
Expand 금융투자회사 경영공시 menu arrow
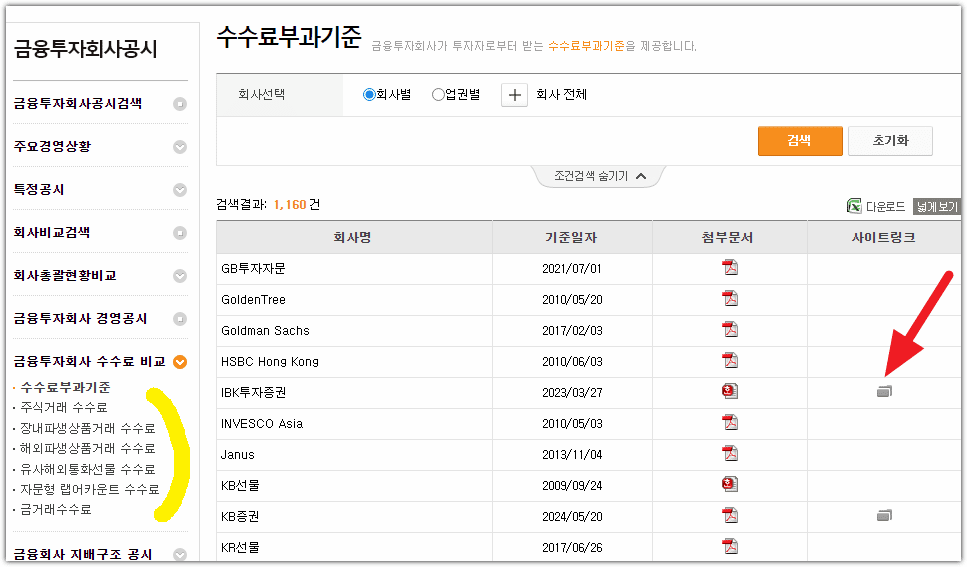coord(180,319)
